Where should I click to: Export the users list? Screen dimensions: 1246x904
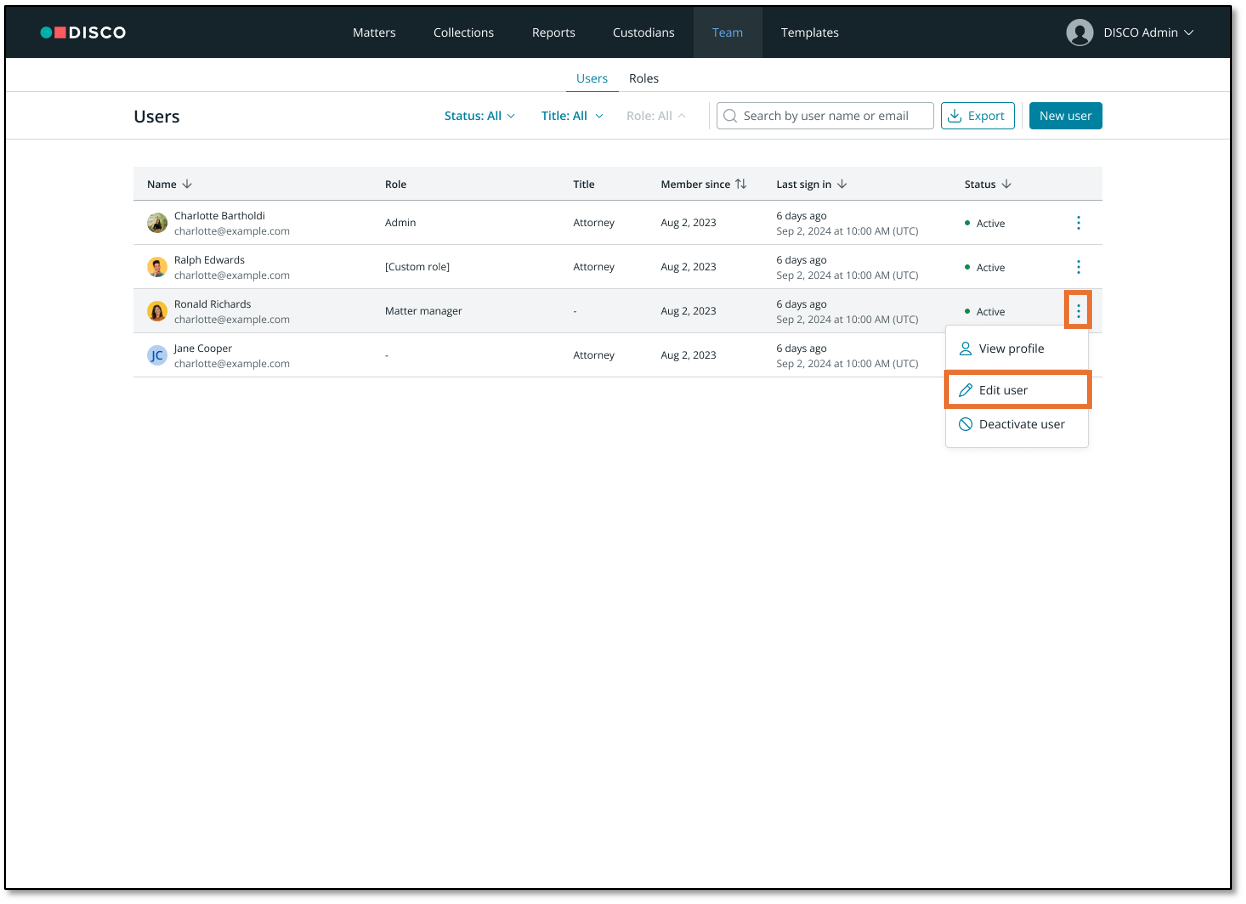(977, 116)
